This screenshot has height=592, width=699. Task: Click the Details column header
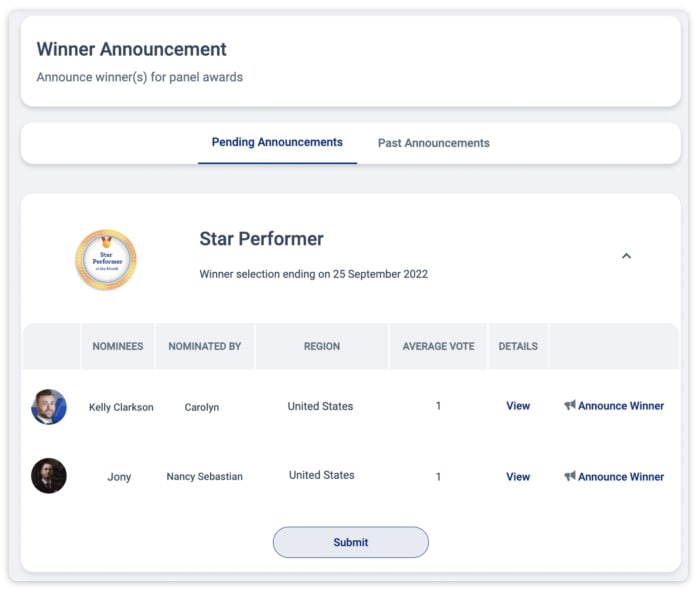[518, 346]
